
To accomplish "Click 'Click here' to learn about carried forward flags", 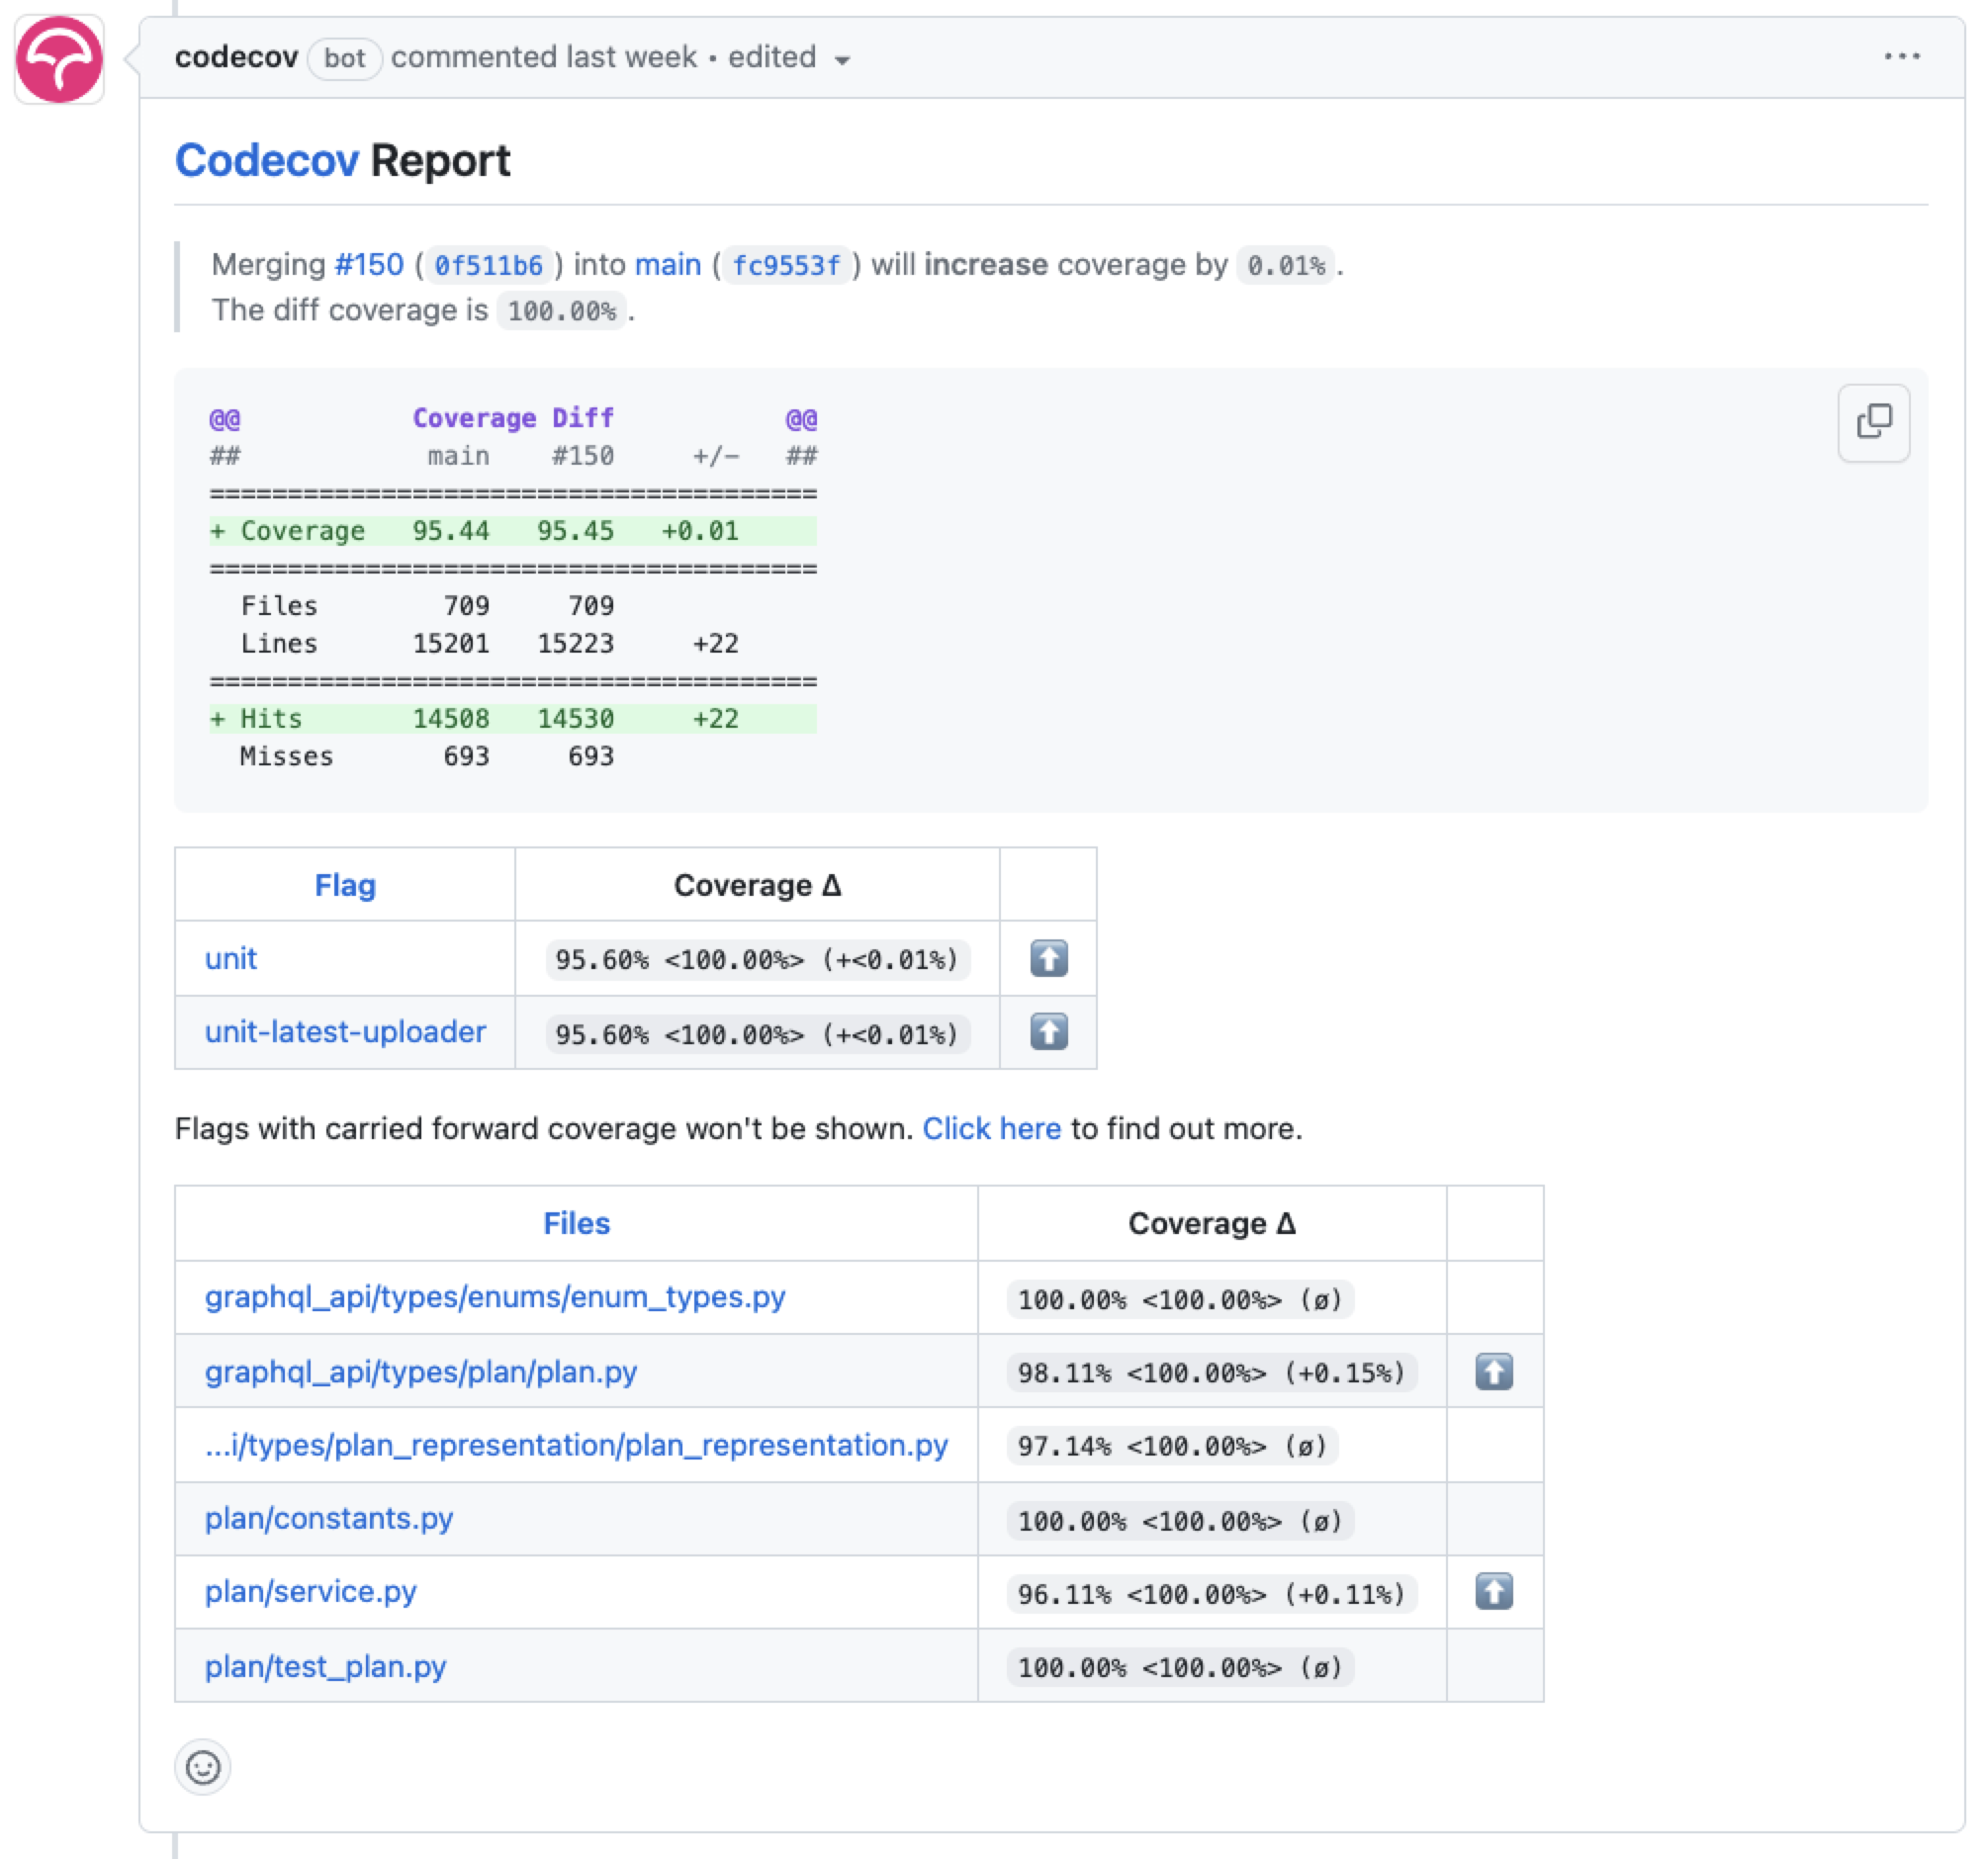I will (x=993, y=1128).
